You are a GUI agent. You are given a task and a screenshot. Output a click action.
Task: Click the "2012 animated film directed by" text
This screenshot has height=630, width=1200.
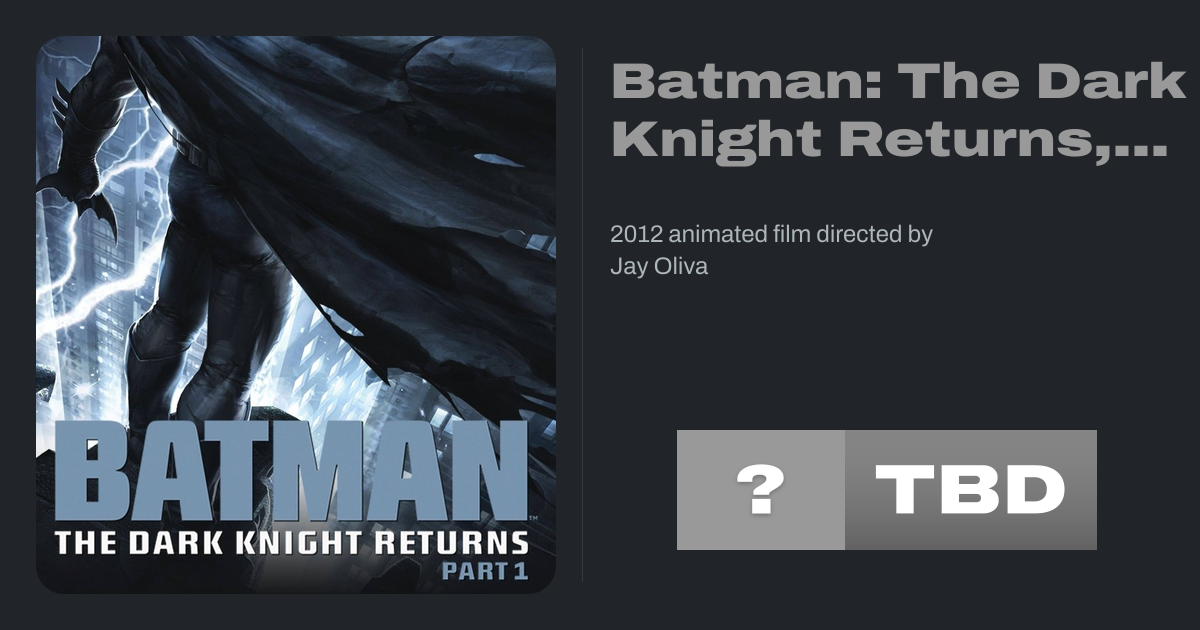pyautogui.click(x=771, y=235)
